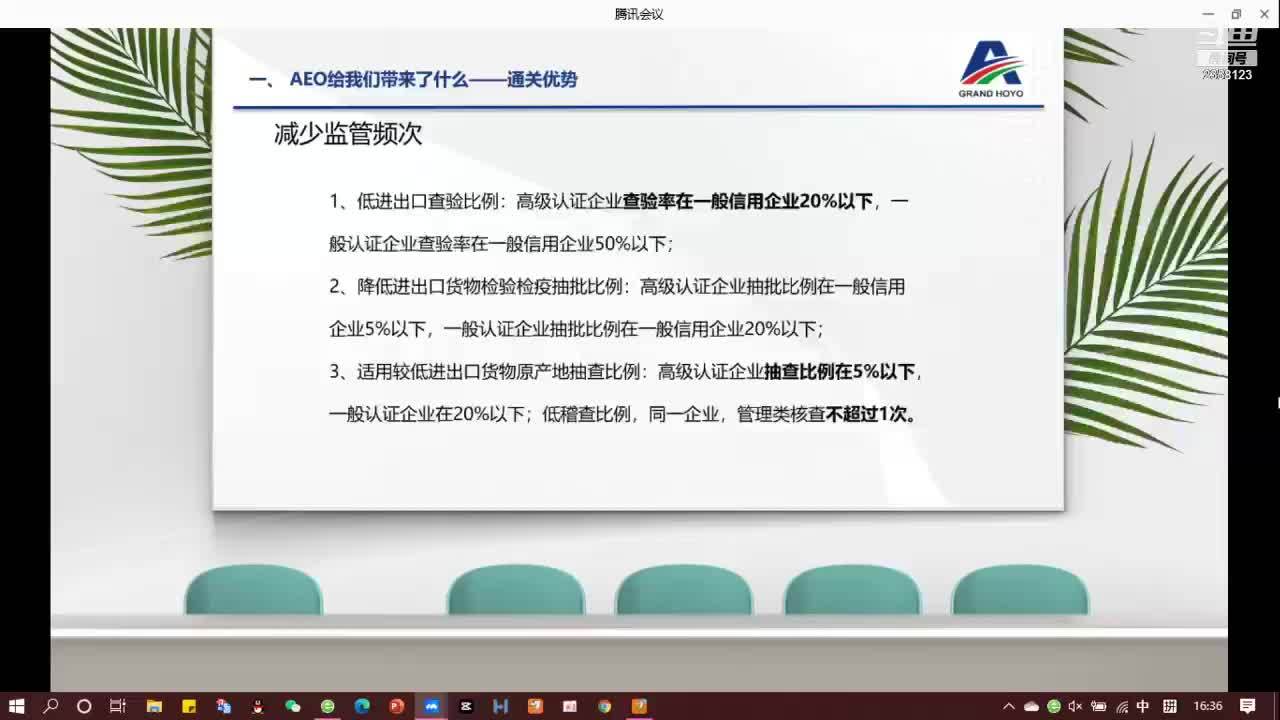Toggle the 中 input language indicator
Image resolution: width=1280 pixels, height=720 pixels.
point(1143,706)
